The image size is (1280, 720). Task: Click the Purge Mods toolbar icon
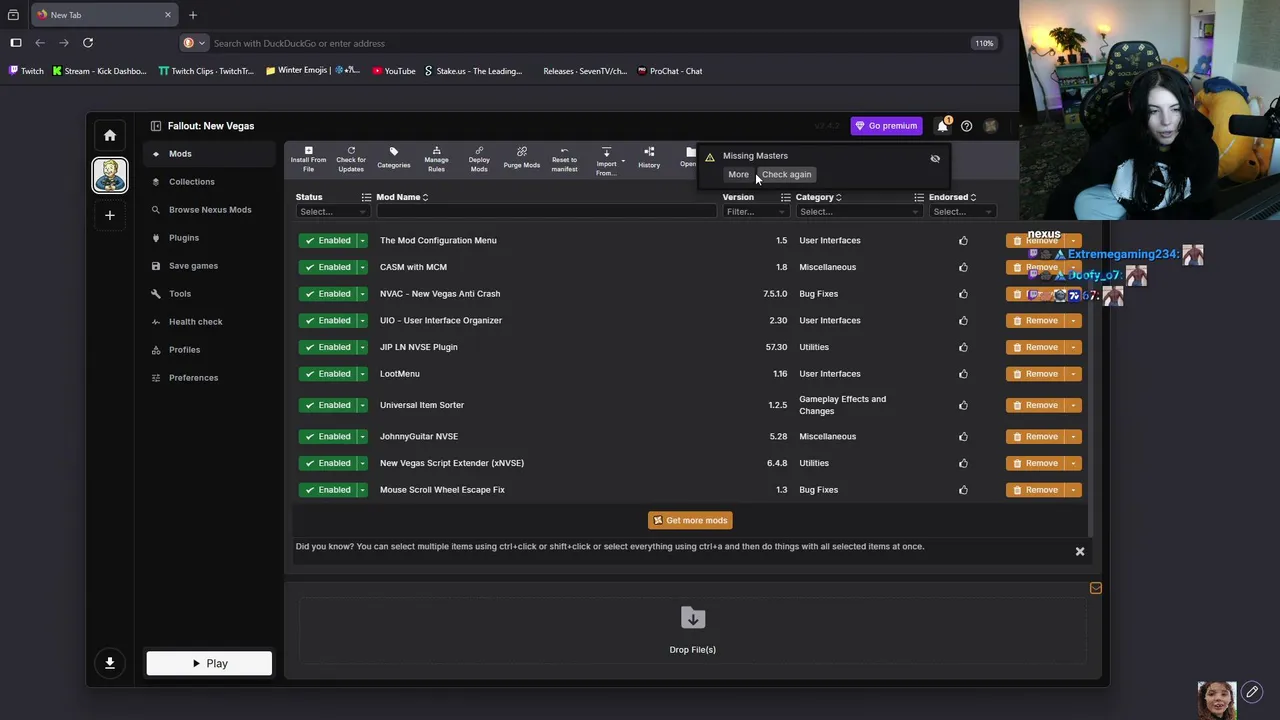522,158
